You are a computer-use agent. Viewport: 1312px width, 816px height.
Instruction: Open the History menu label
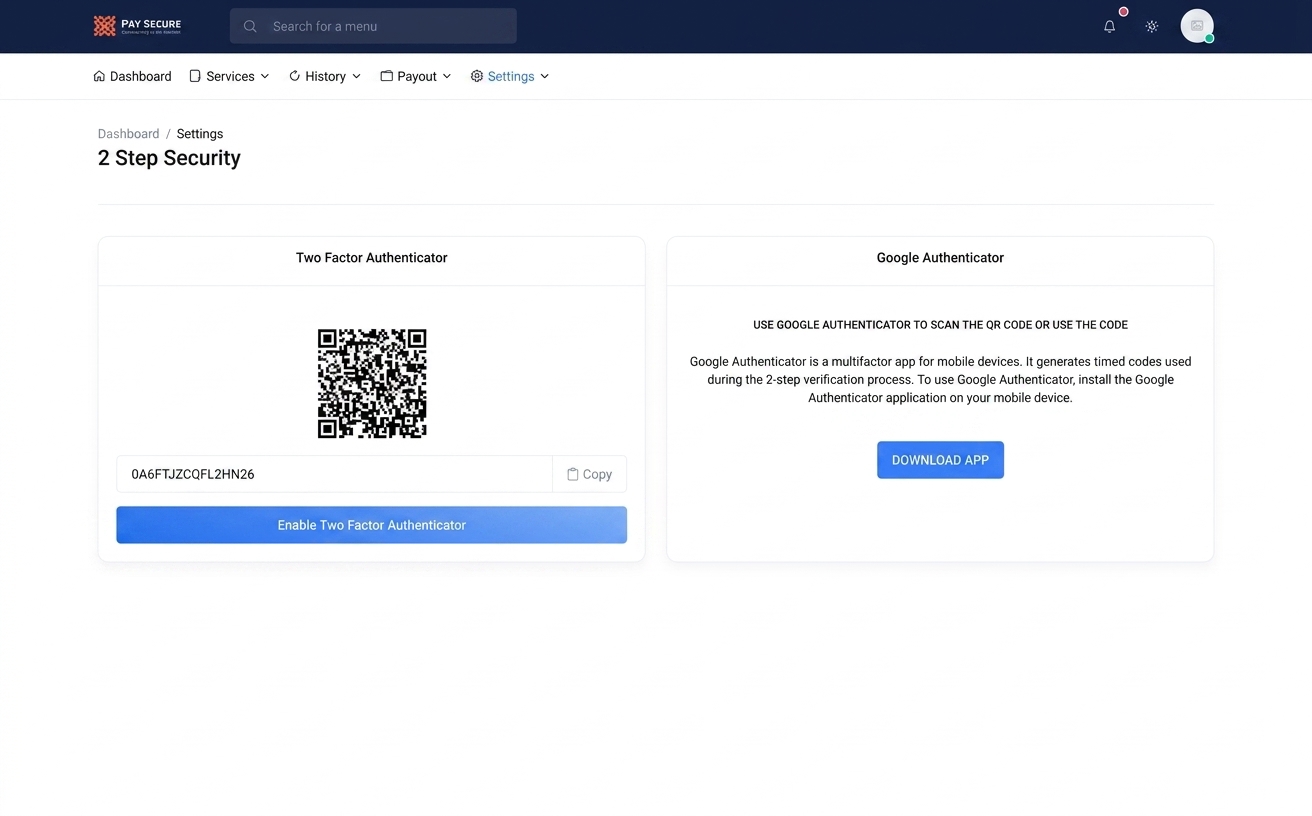325,76
